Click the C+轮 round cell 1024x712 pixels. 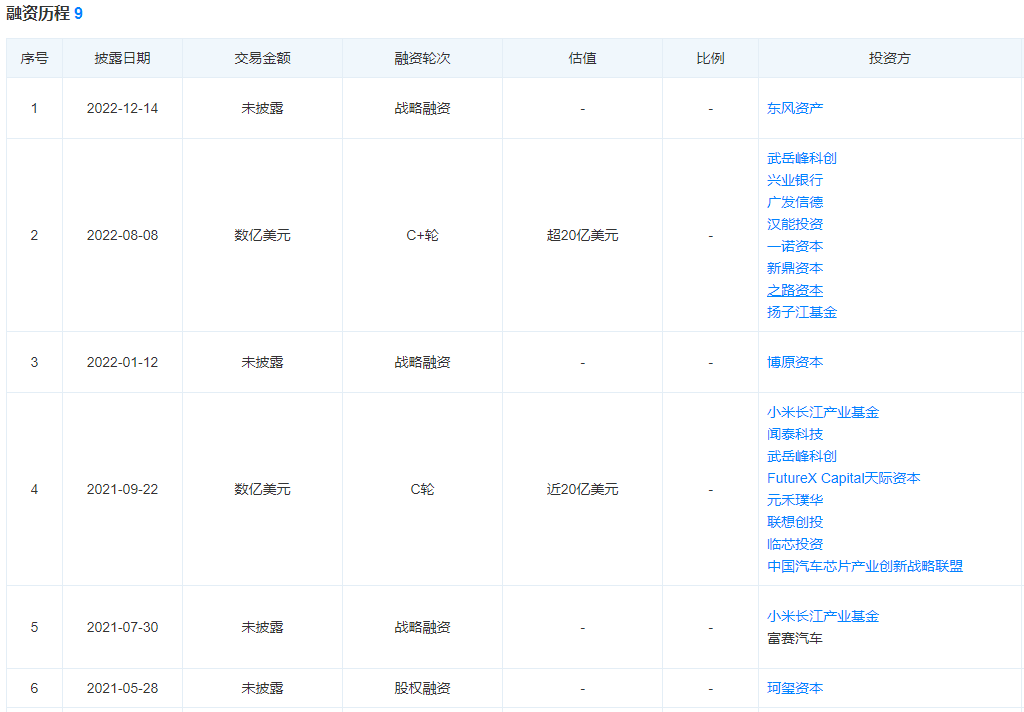tap(423, 235)
